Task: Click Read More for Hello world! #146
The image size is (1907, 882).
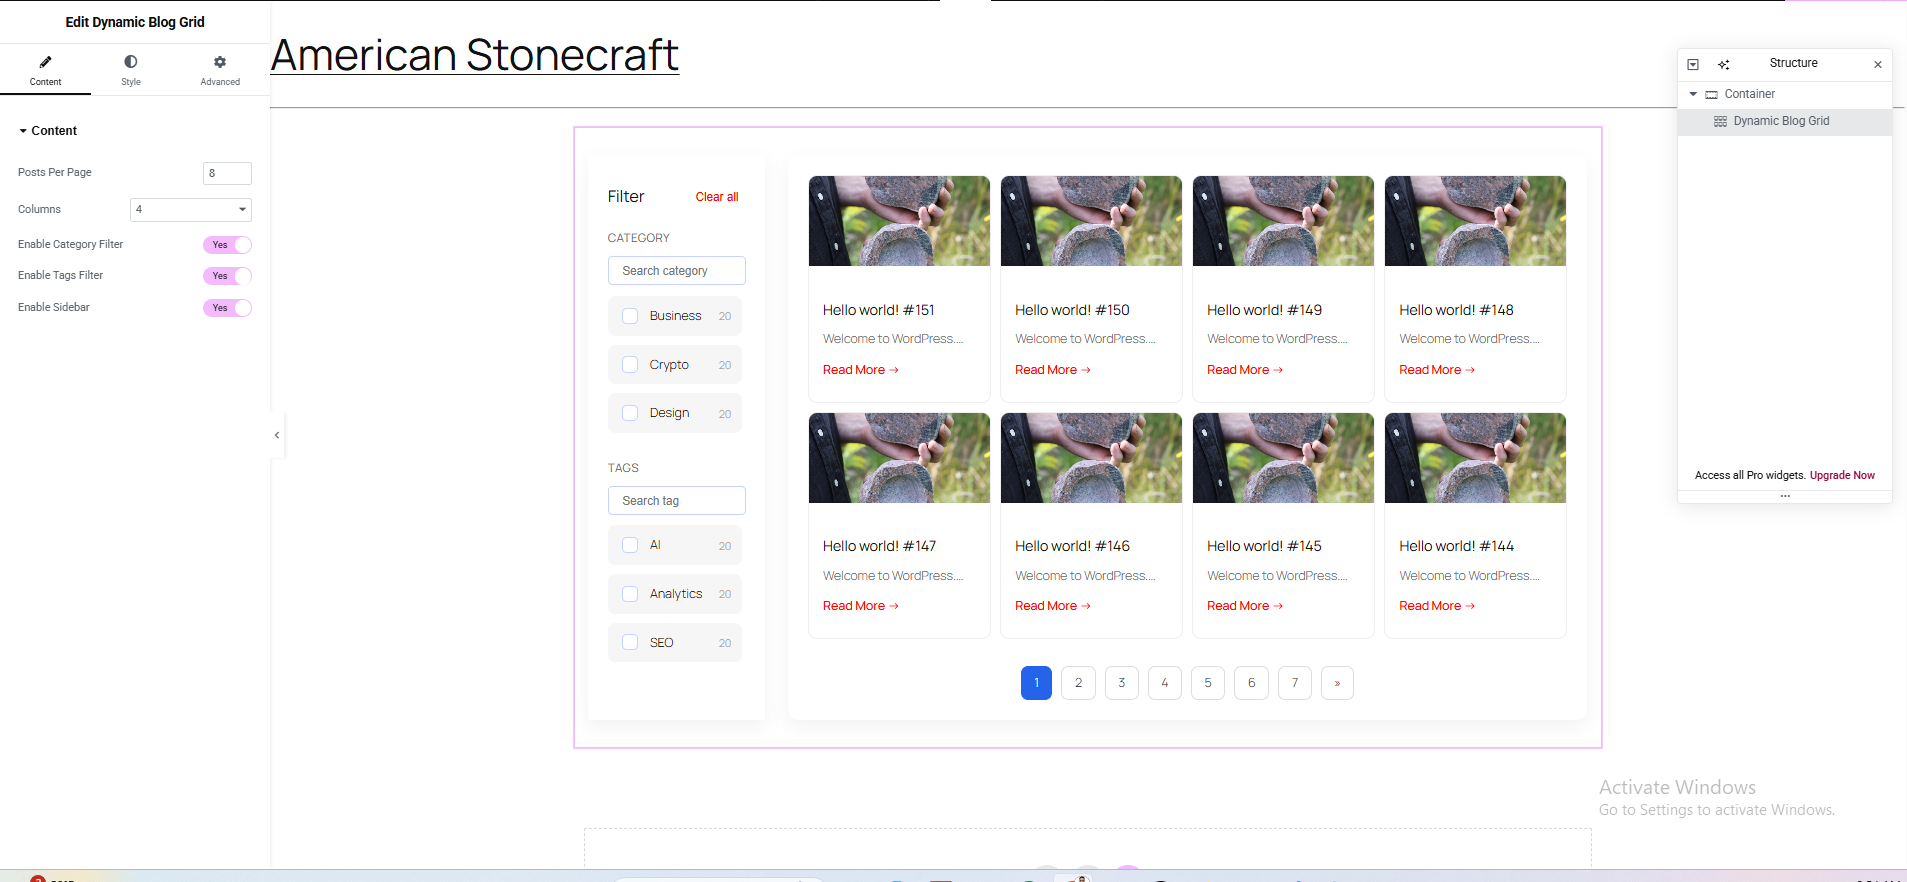Action: tap(1053, 606)
